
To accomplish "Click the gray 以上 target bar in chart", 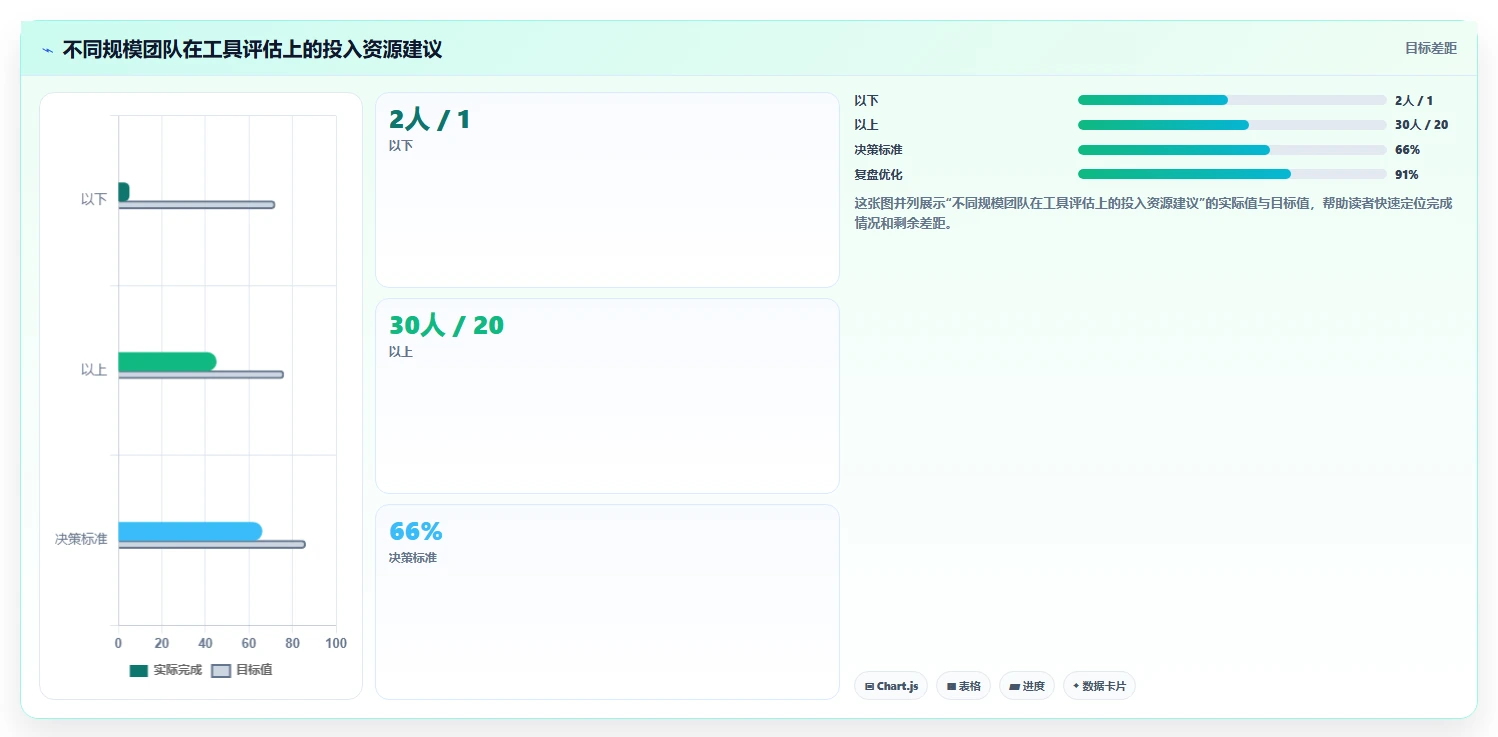I will coord(201,375).
